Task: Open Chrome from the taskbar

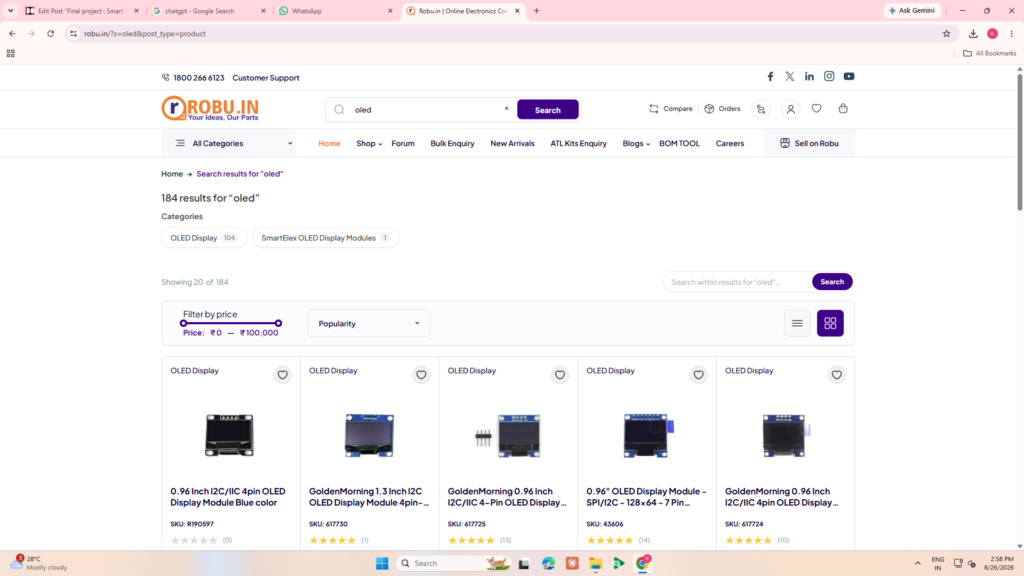Action: coord(643,563)
